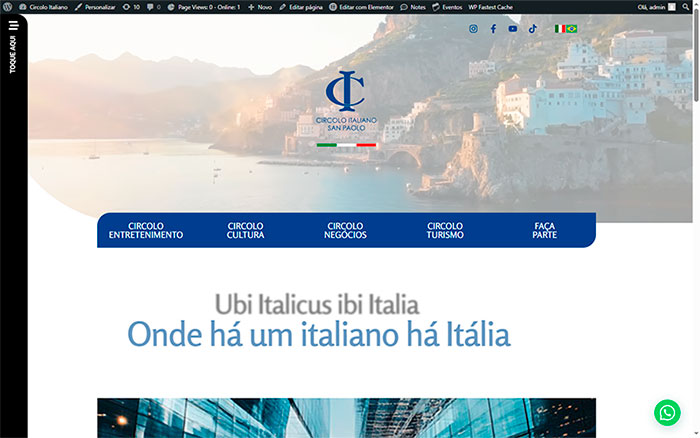The height and width of the screenshot is (438, 700).
Task: Open the Circolo Entretenimento menu item
Action: coord(146,230)
